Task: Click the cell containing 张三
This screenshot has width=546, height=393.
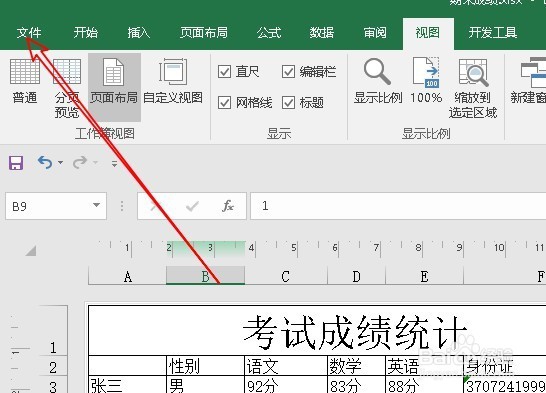Action: 127,385
